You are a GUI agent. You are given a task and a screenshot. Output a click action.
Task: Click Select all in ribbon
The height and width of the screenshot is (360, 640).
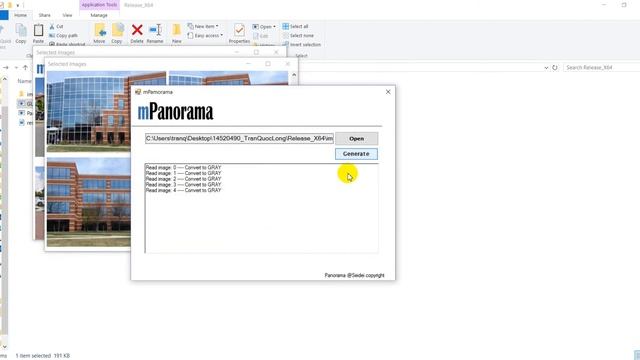coord(296,26)
